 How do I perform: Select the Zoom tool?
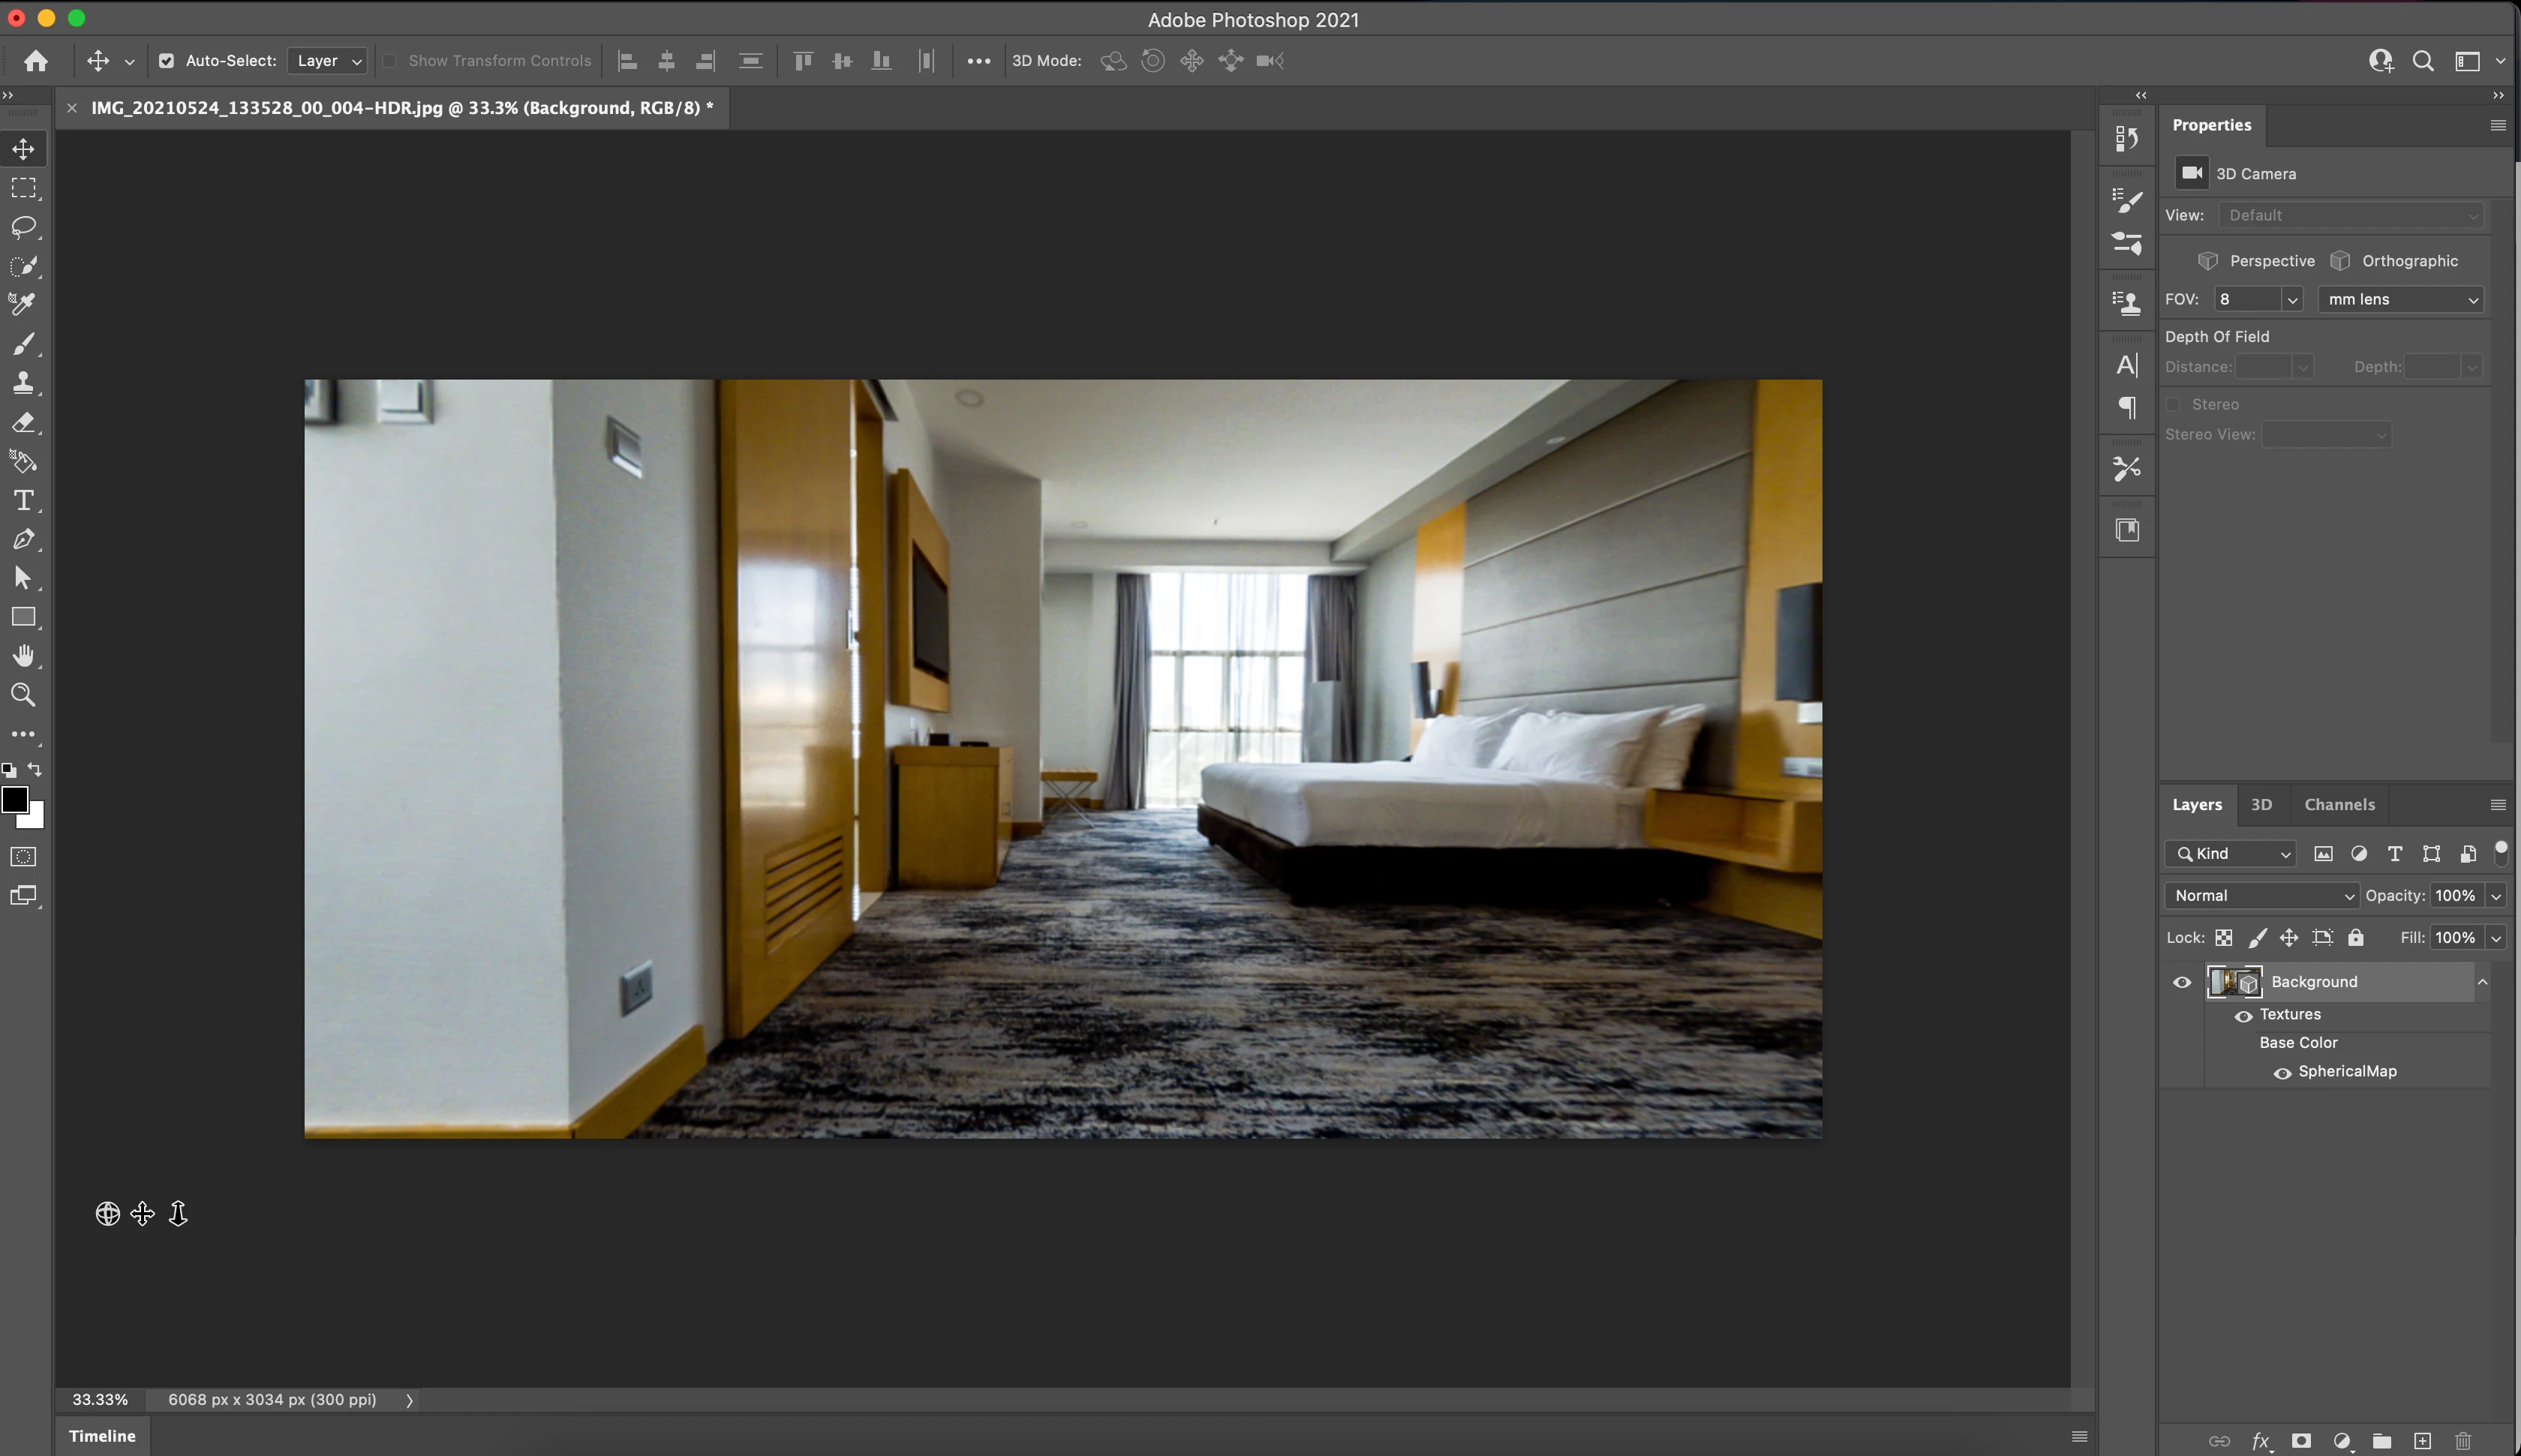coord(24,695)
